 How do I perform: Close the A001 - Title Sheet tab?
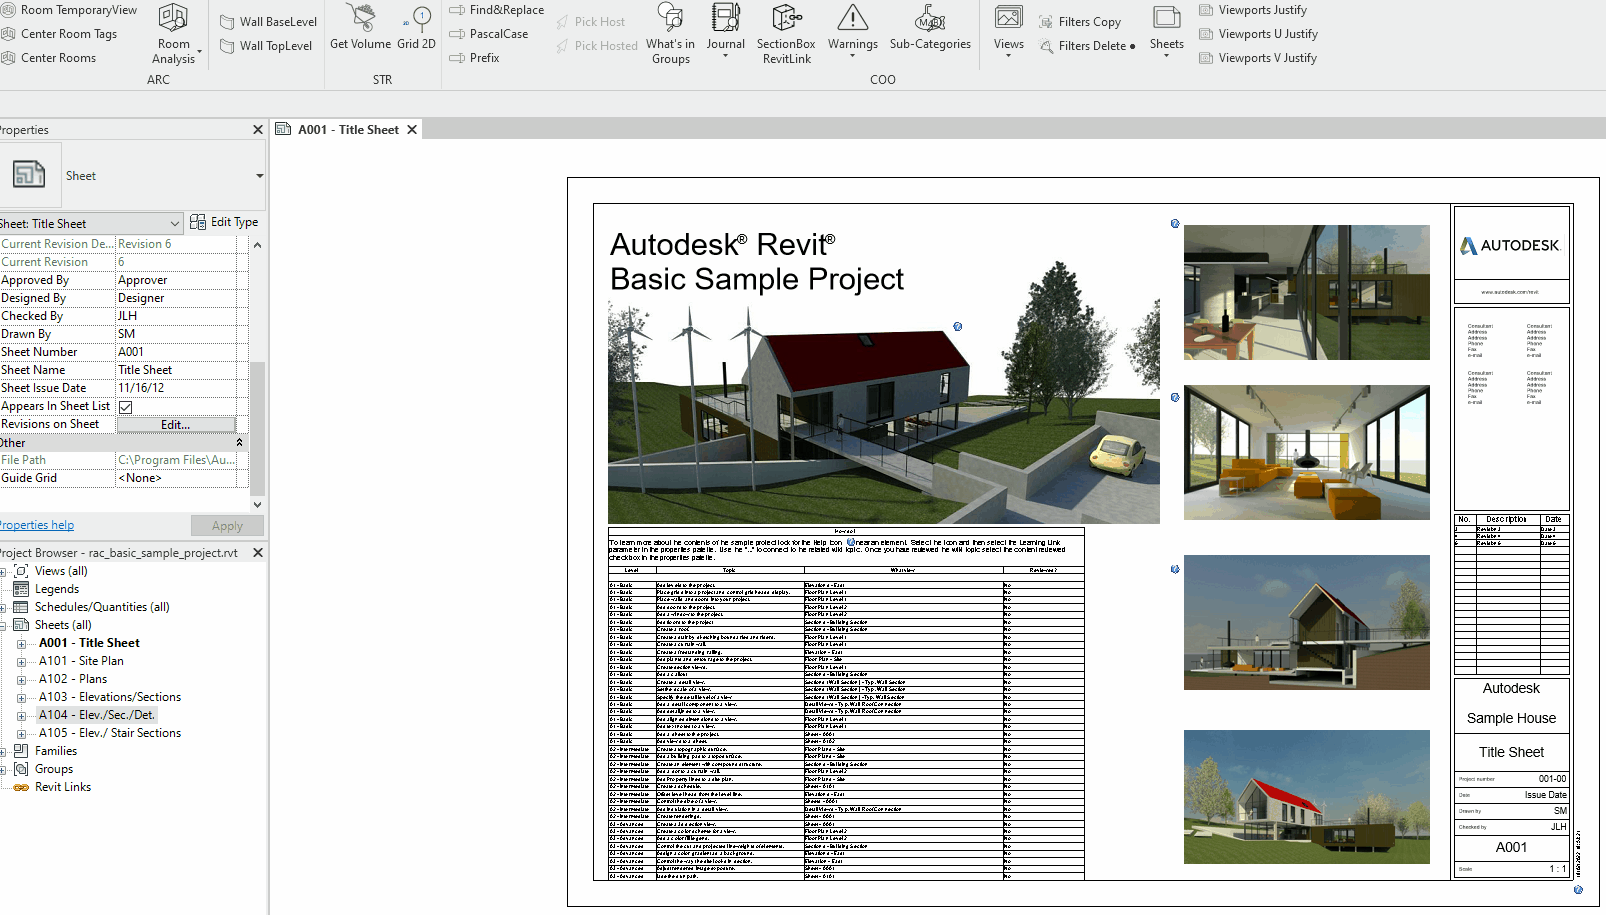(412, 130)
